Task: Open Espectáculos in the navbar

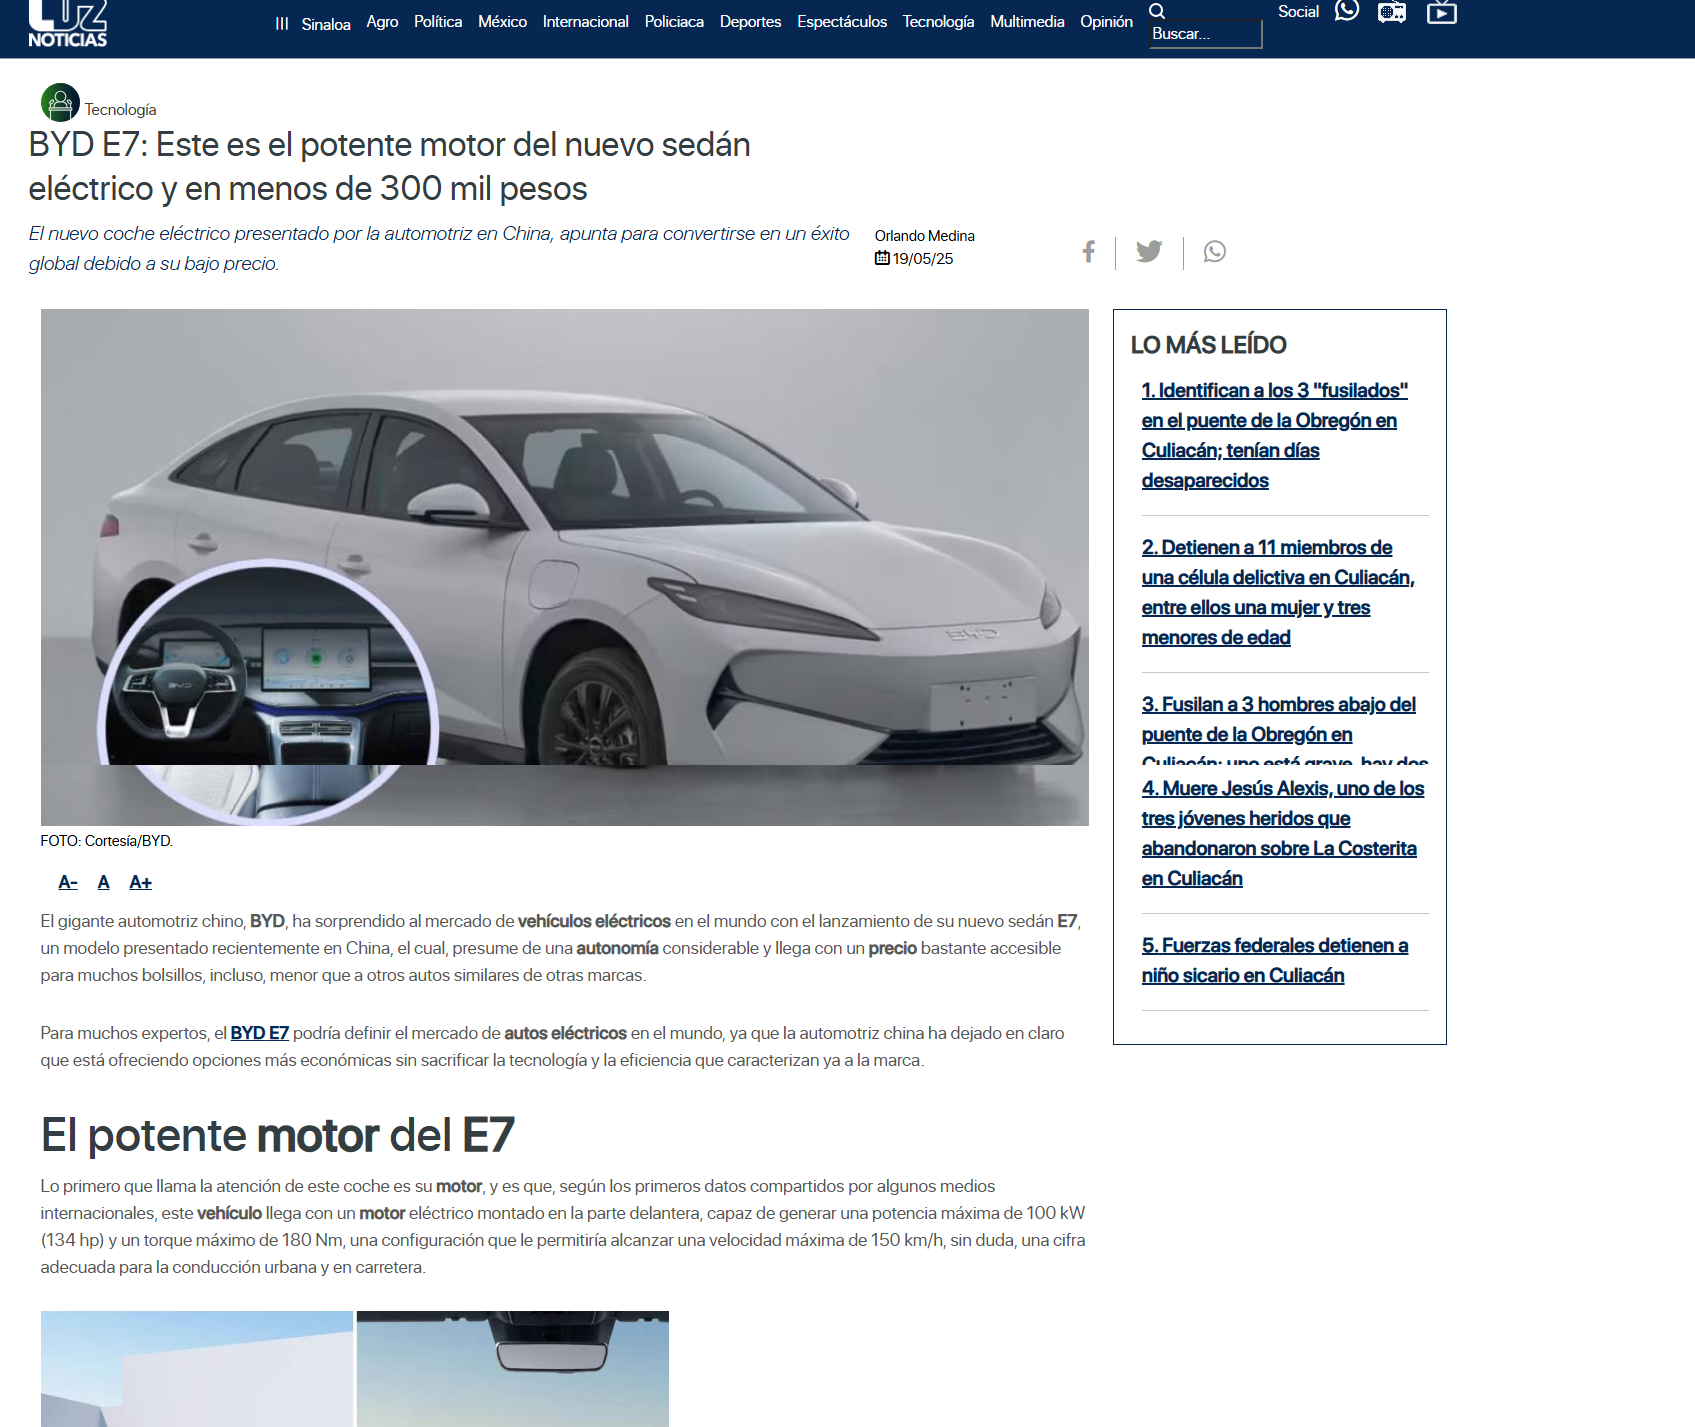Action: point(842,21)
